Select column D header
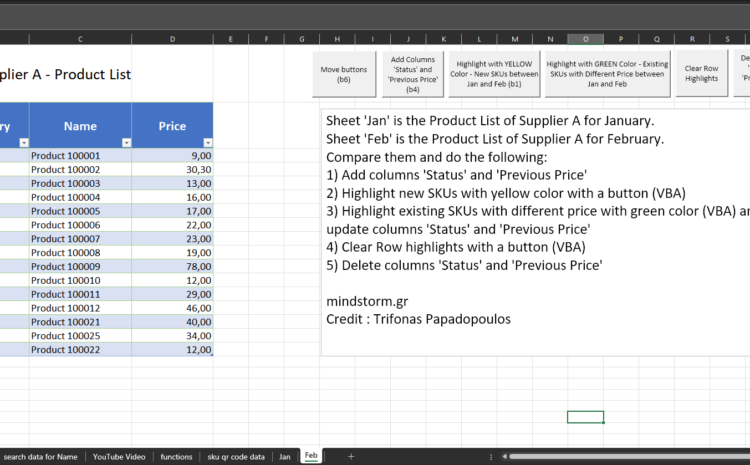The height and width of the screenshot is (465, 750). point(172,39)
